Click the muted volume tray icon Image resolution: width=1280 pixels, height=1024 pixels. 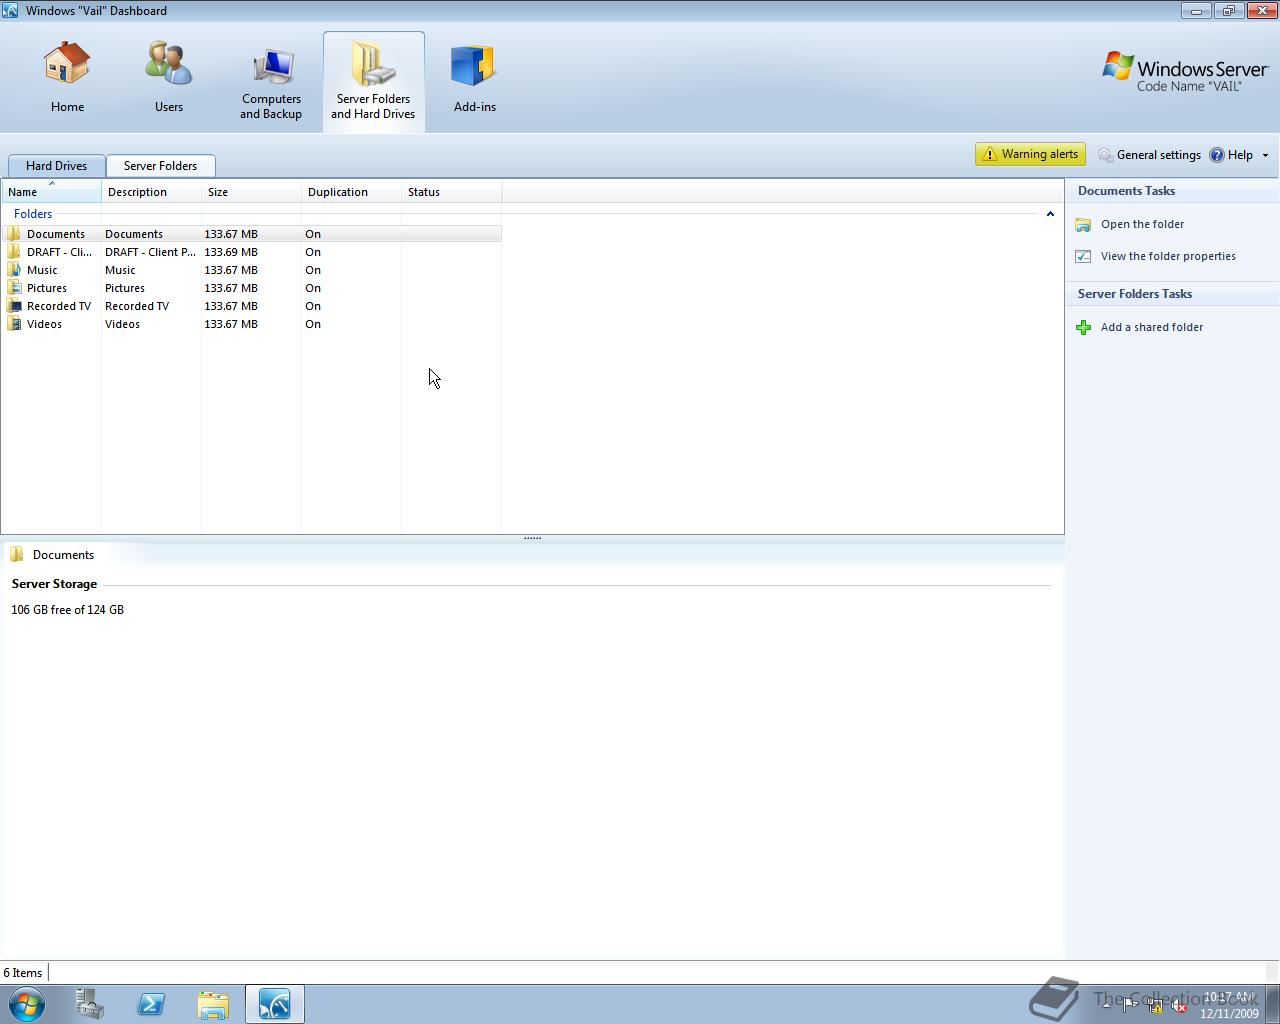point(1179,1006)
